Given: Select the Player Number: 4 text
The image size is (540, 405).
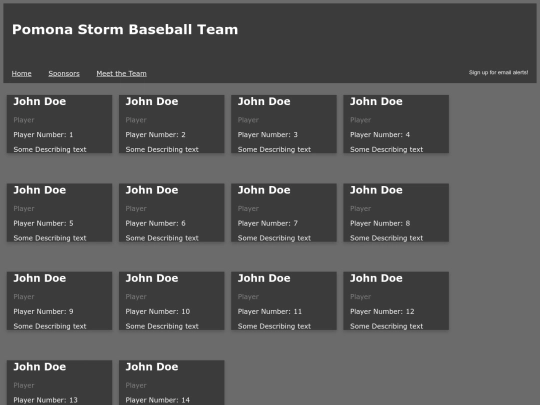Looking at the screenshot, I should 380,135.
